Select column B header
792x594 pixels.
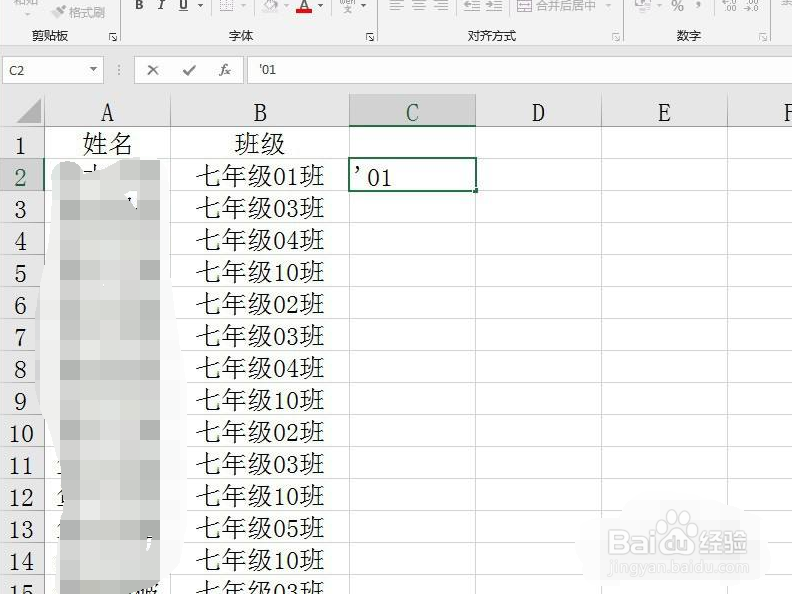(x=260, y=112)
